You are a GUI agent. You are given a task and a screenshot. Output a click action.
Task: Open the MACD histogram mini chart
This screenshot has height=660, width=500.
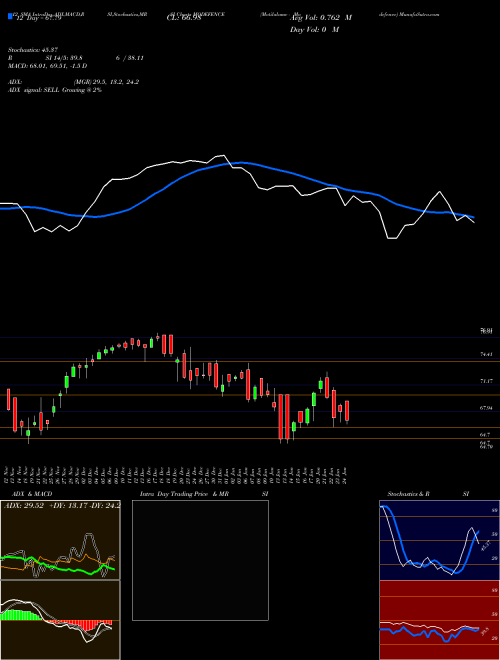pos(60,620)
